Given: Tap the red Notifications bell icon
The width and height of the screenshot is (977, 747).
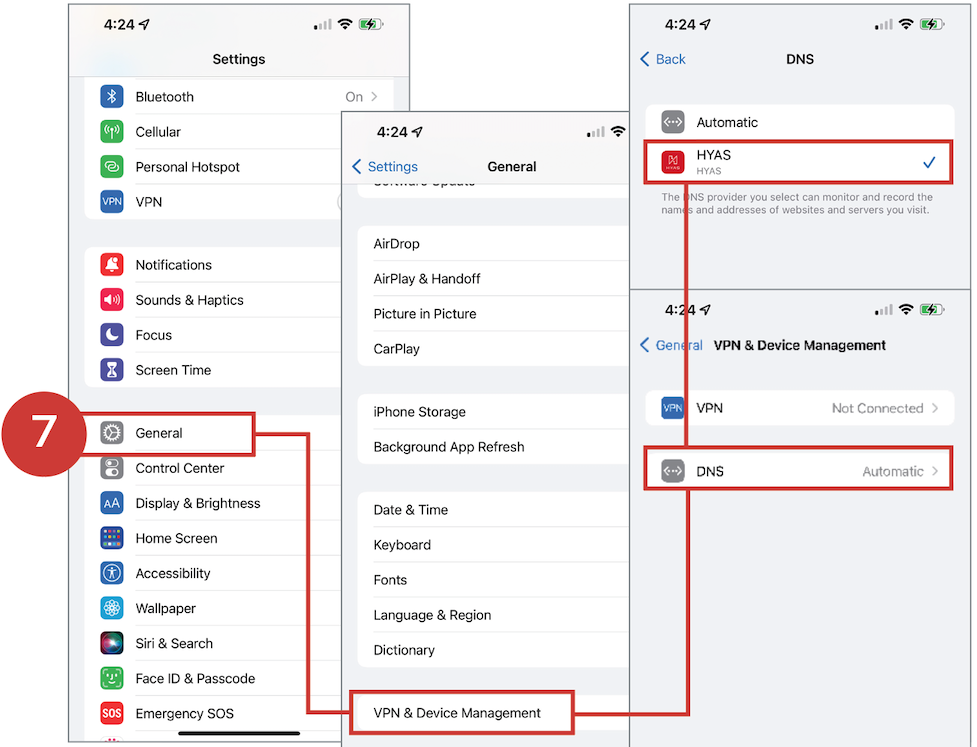Looking at the screenshot, I should 112,265.
